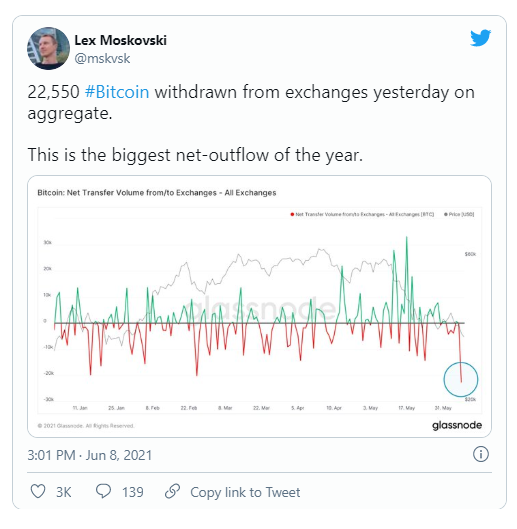
Task: Click Copy link to Tweet
Action: 245,492
